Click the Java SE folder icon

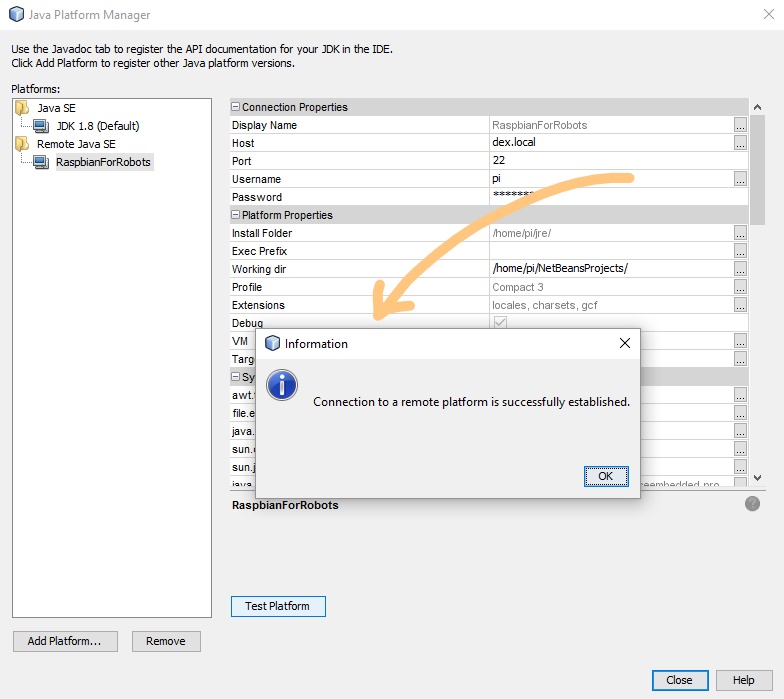(x=22, y=108)
